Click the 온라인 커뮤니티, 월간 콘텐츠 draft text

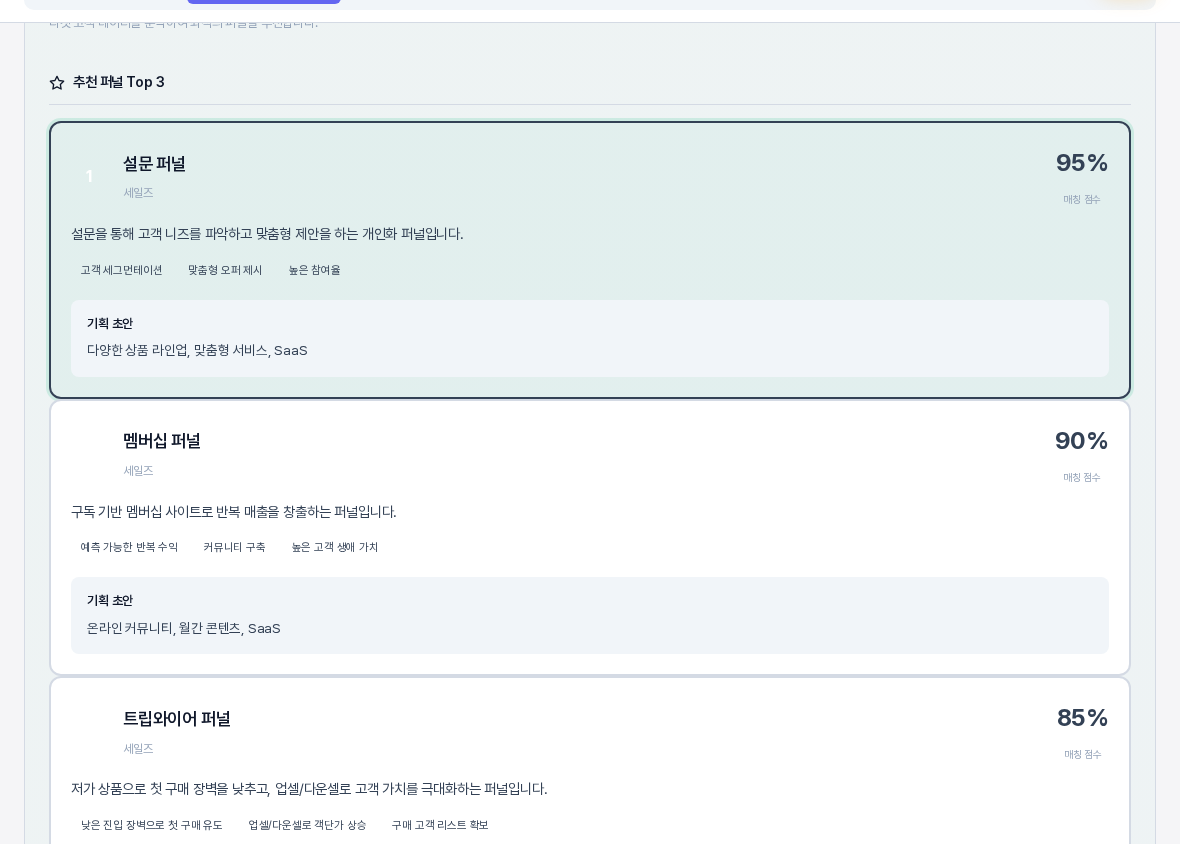tap(184, 628)
